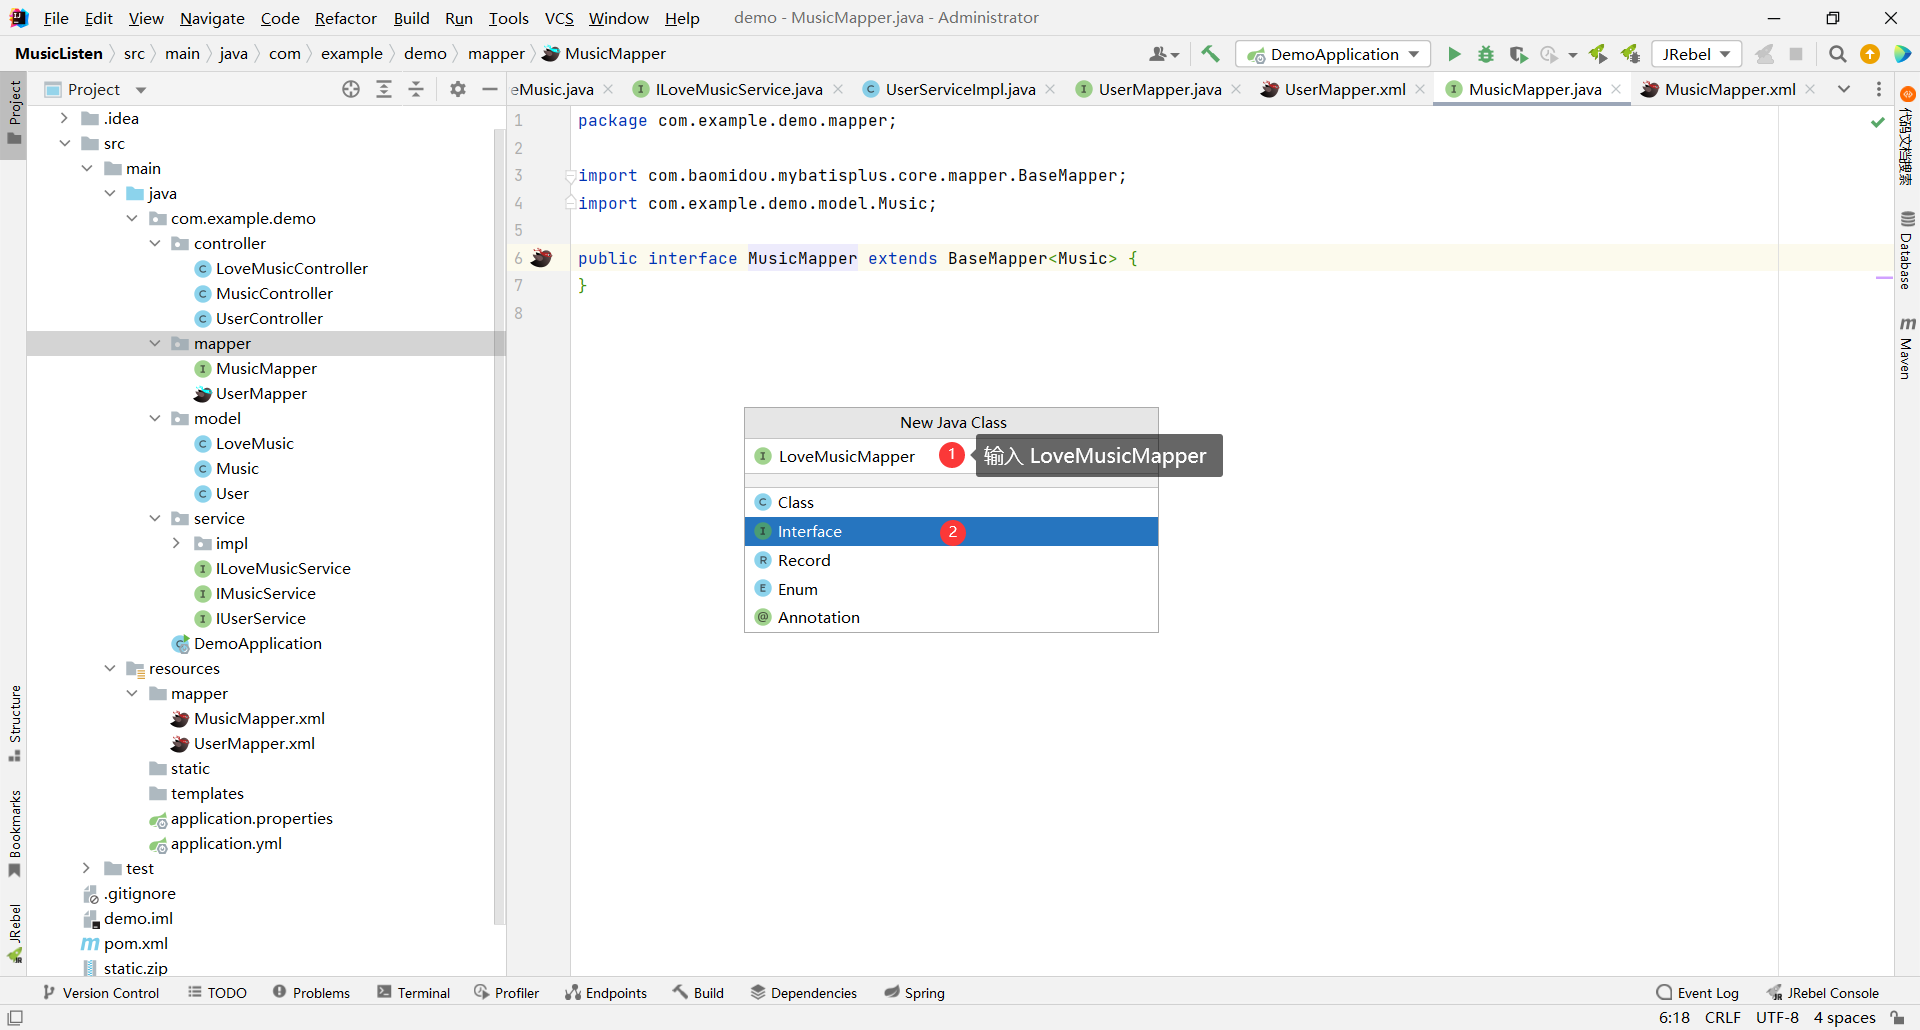The height and width of the screenshot is (1030, 1920).
Task: Choose Enum in New Java Class popup
Action: pos(797,589)
